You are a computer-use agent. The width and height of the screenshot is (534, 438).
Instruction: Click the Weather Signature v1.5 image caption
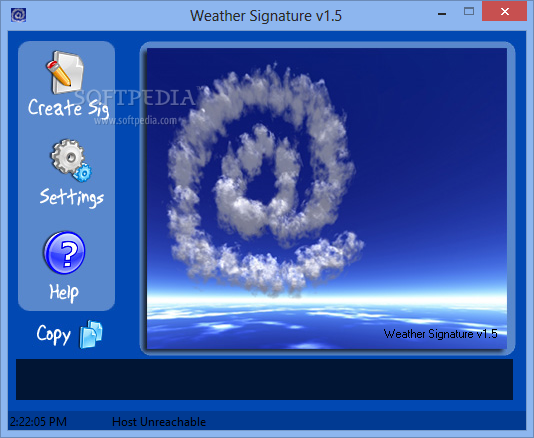coord(440,334)
